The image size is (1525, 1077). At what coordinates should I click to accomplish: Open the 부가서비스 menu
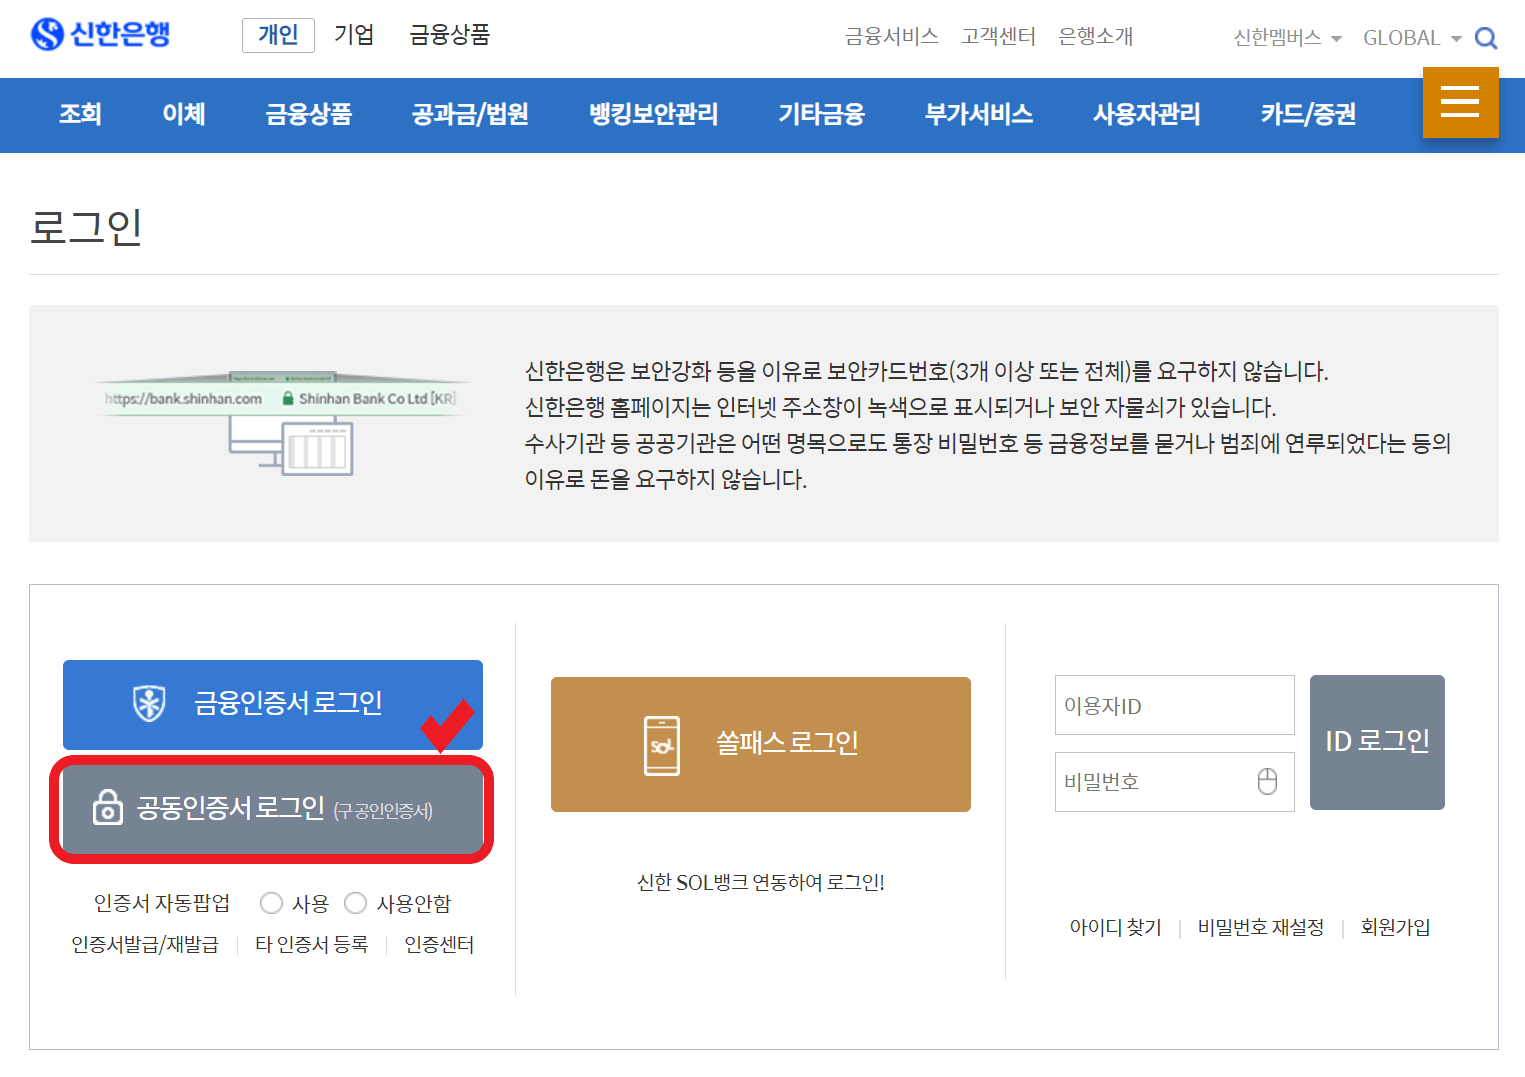(979, 114)
